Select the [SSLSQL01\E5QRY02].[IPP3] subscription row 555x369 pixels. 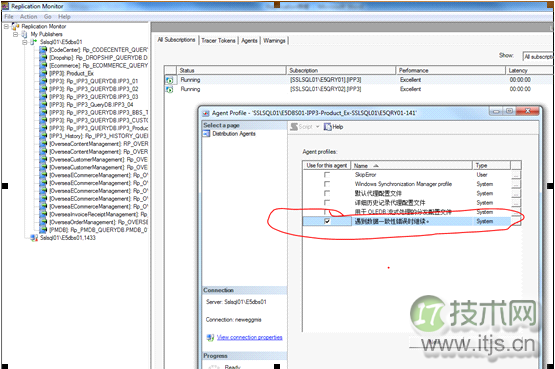click(359, 89)
